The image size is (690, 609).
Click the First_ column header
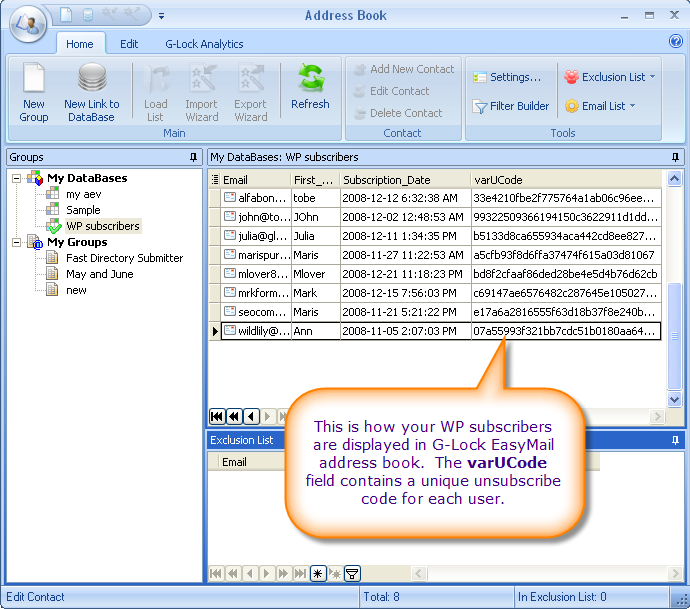pyautogui.click(x=316, y=180)
